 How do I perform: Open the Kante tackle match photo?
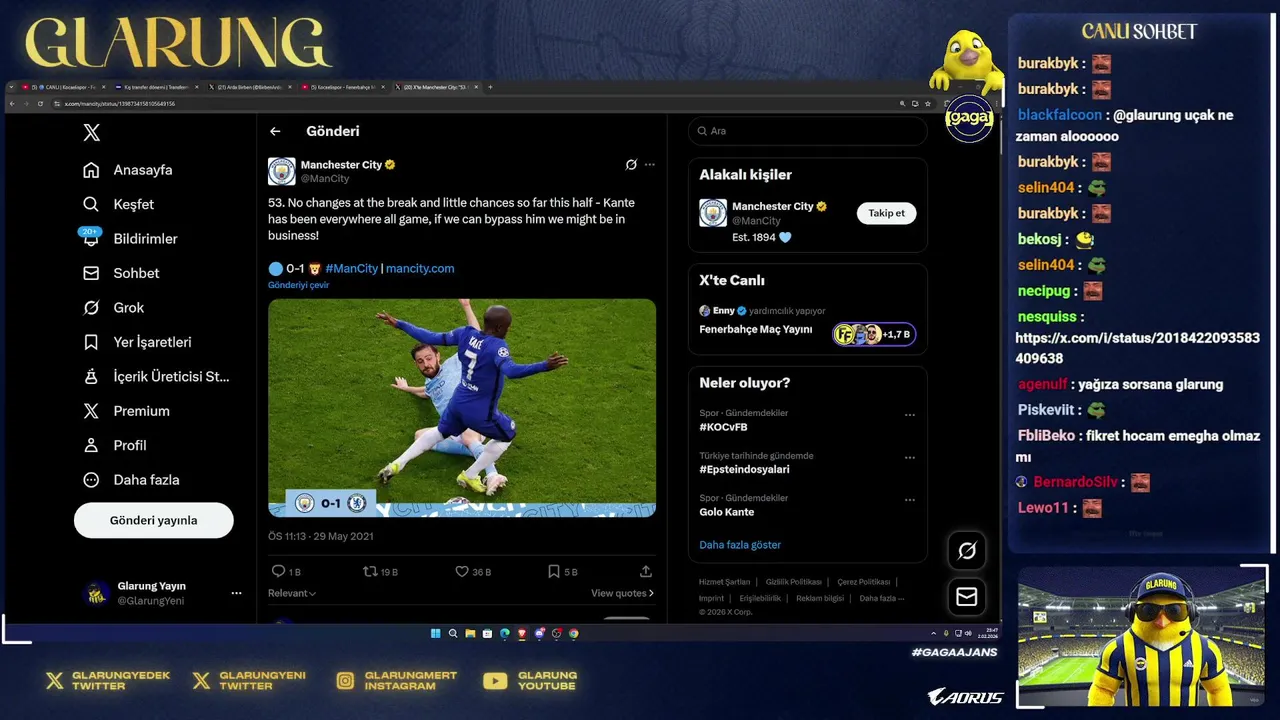(x=462, y=408)
